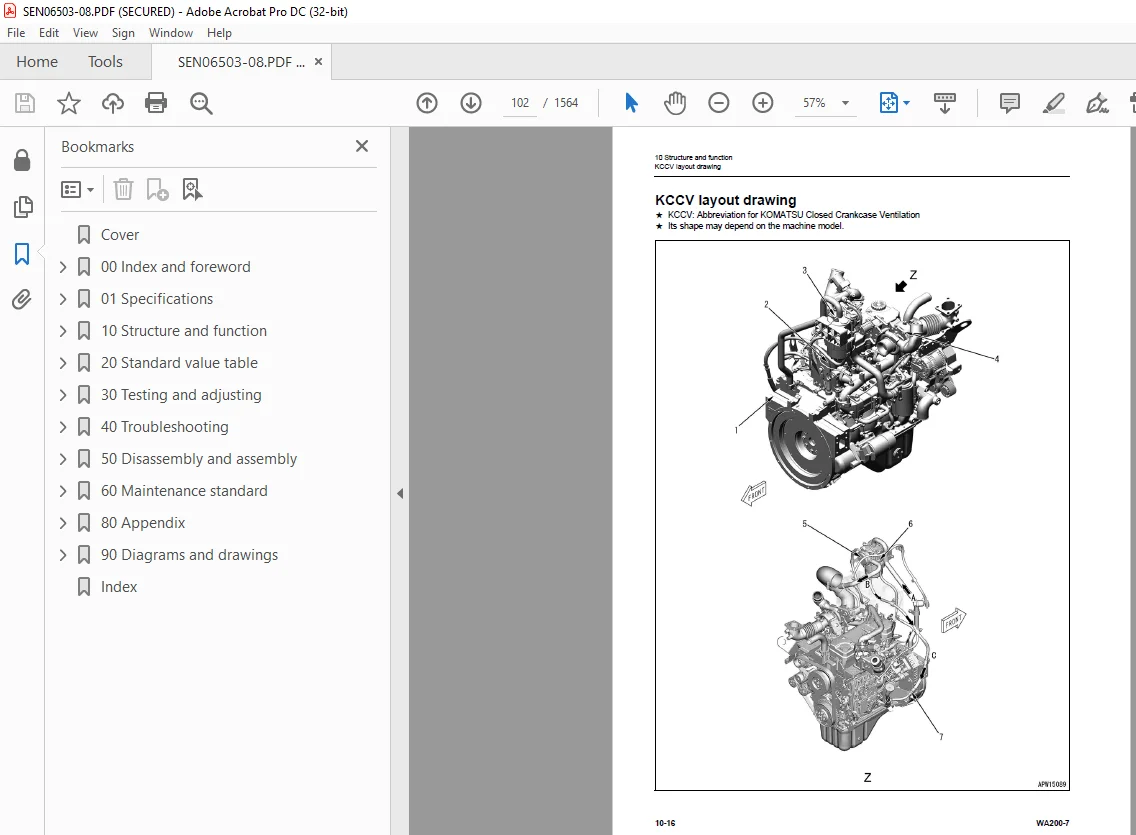Add a new bookmark
The image size is (1136, 835).
(x=157, y=190)
